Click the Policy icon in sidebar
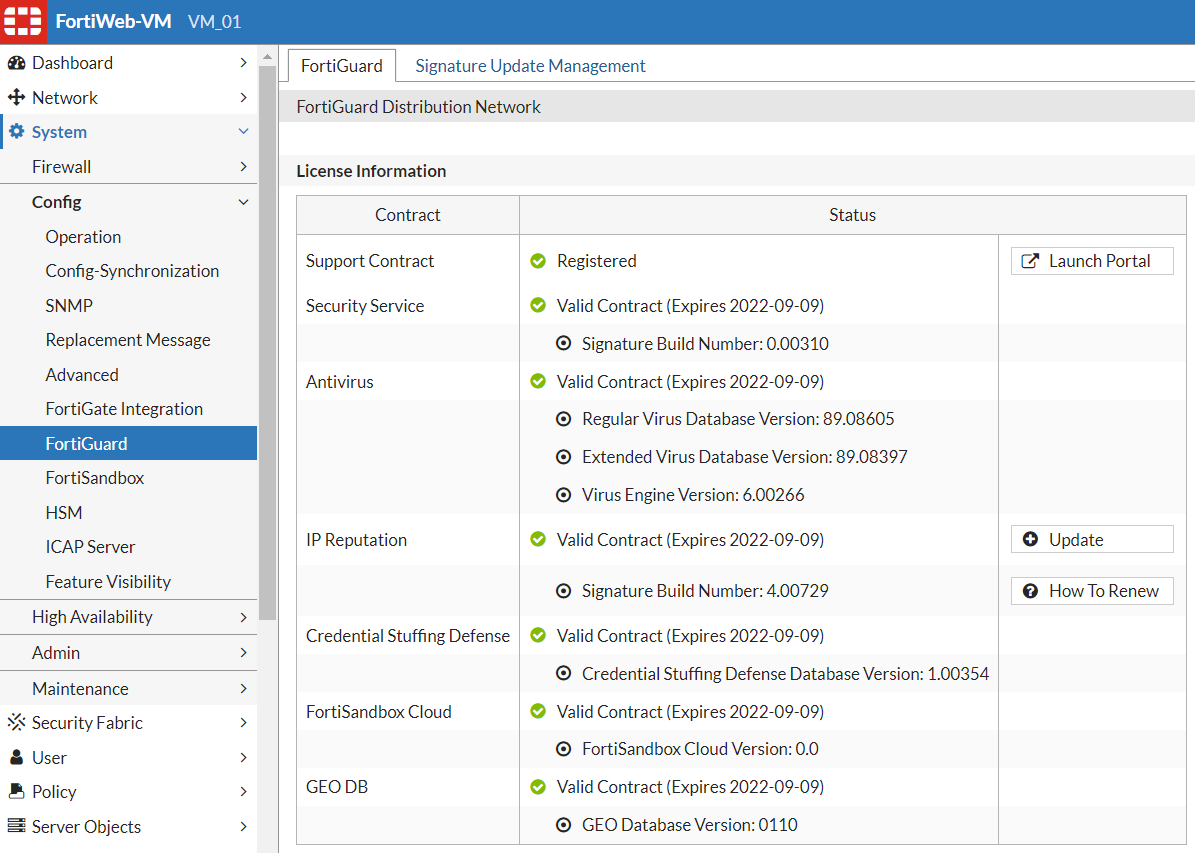Image resolution: width=1195 pixels, height=853 pixels. [x=16, y=792]
